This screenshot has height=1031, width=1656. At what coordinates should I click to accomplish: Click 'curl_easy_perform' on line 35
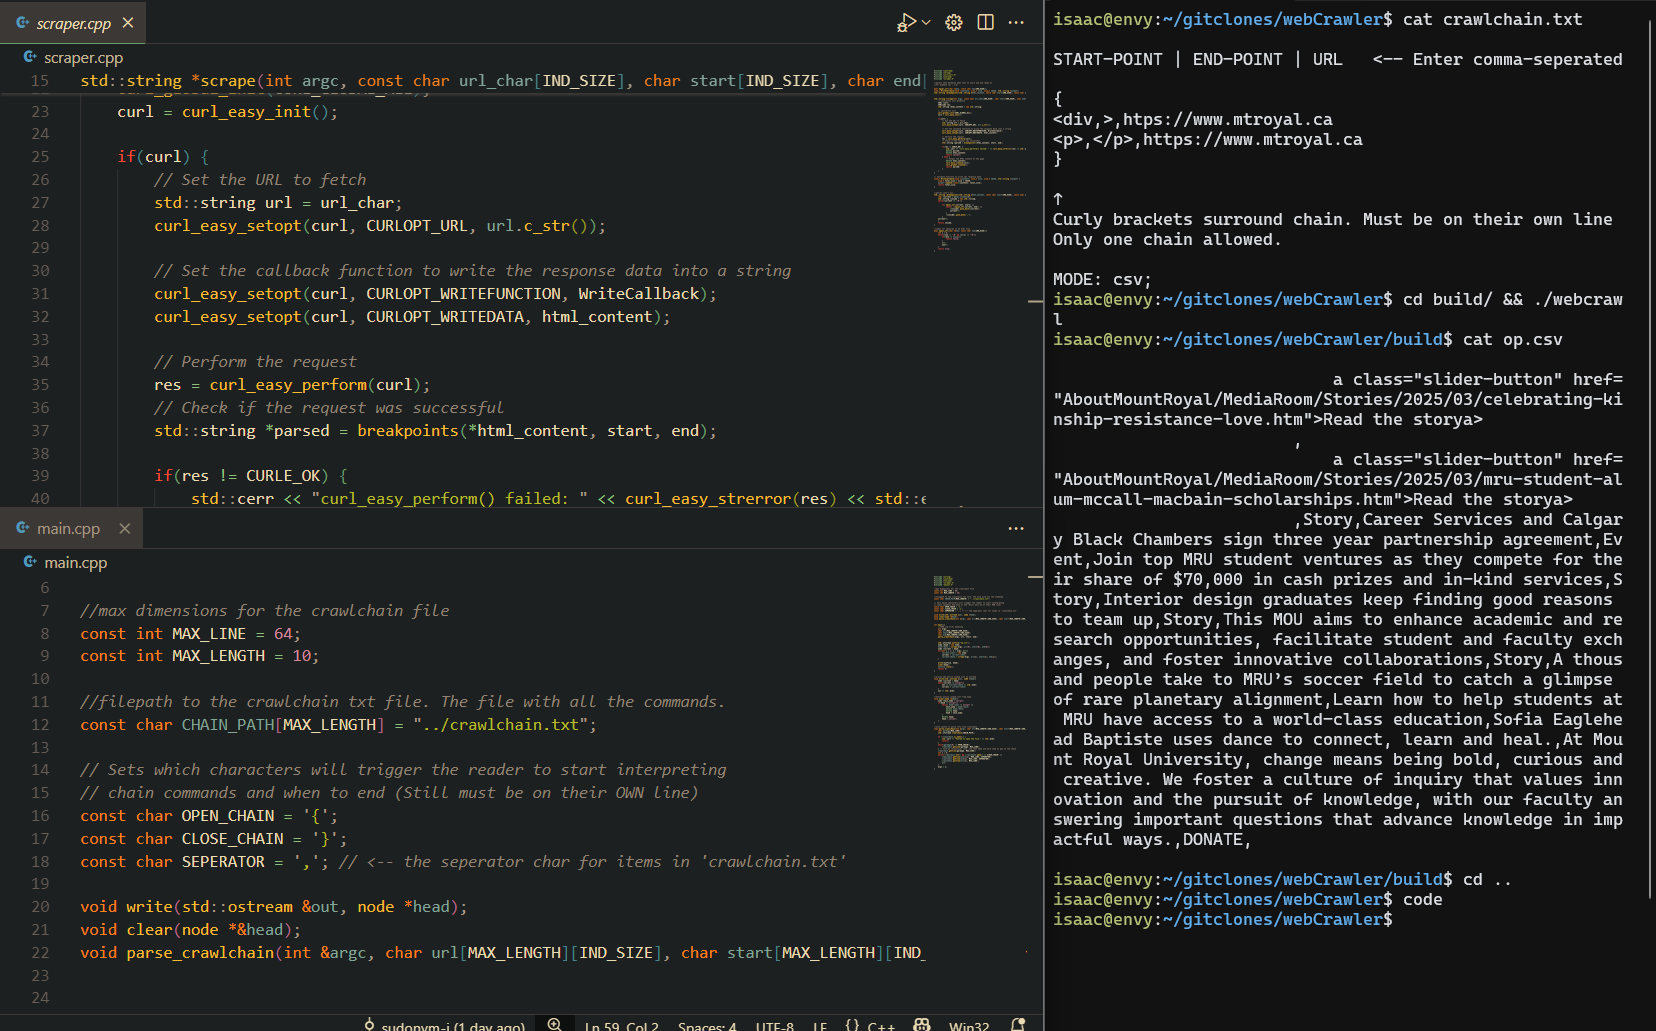288,385
